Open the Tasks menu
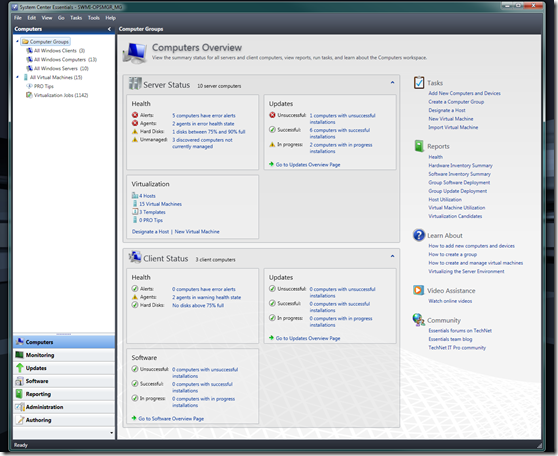This screenshot has width=558, height=456. [76, 18]
